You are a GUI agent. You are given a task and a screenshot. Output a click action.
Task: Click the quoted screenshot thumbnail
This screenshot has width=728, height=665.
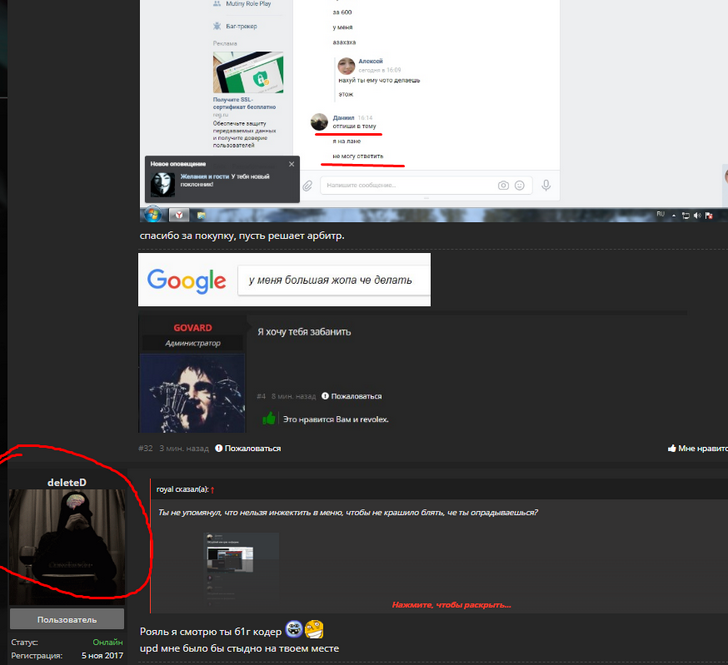[x=241, y=569]
